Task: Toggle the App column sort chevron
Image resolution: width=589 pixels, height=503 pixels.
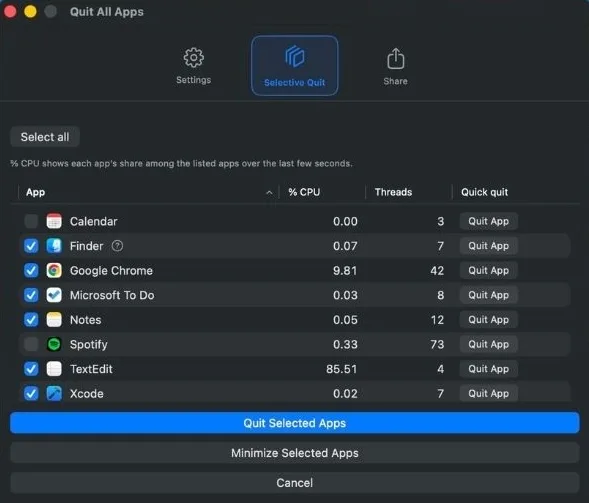Action: pos(269,192)
